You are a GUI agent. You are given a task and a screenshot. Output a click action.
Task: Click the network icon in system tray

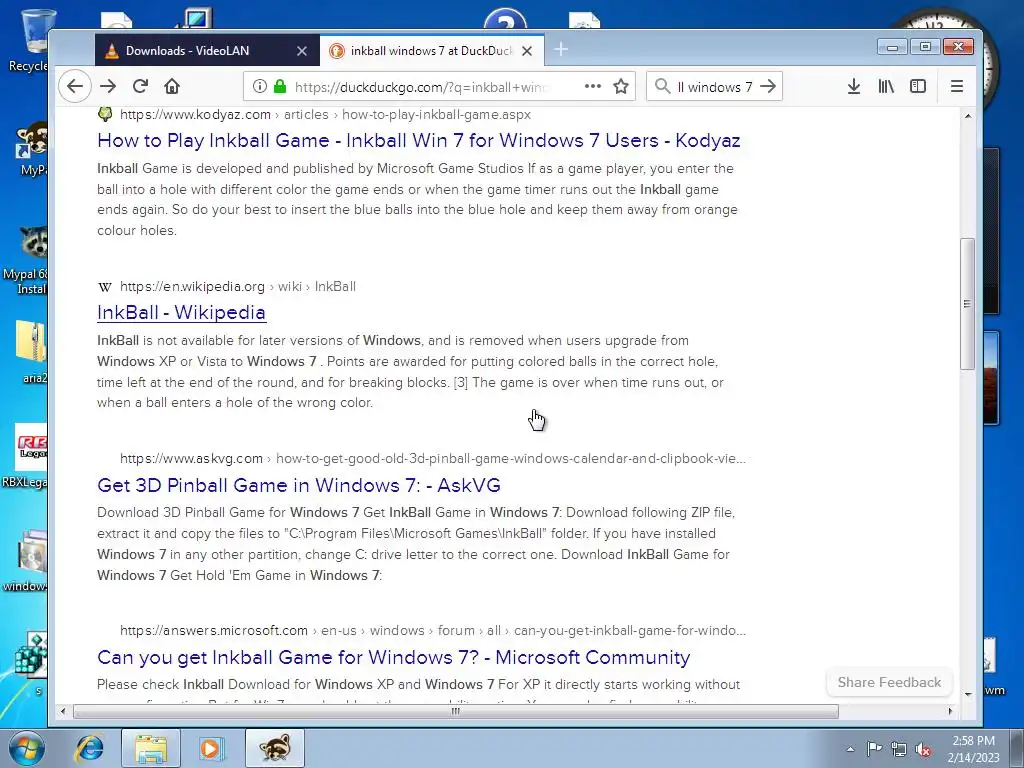tap(899, 749)
